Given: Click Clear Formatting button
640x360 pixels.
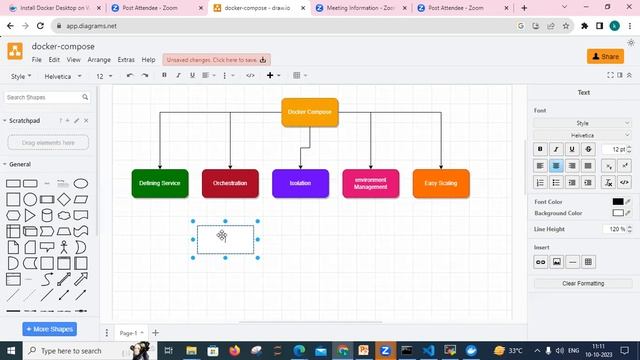Looking at the screenshot, I should pos(583,283).
